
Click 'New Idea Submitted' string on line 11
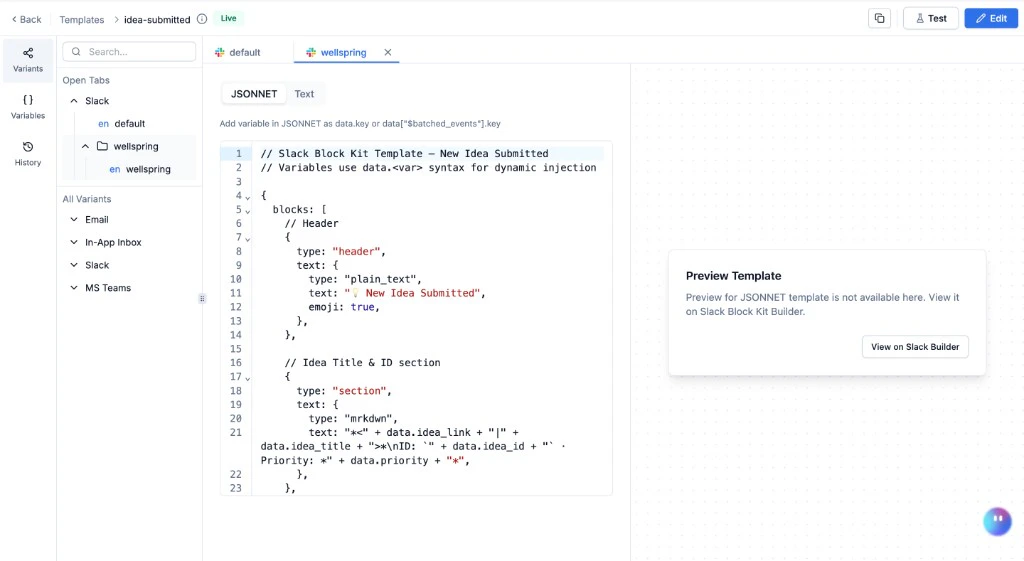click(x=412, y=293)
